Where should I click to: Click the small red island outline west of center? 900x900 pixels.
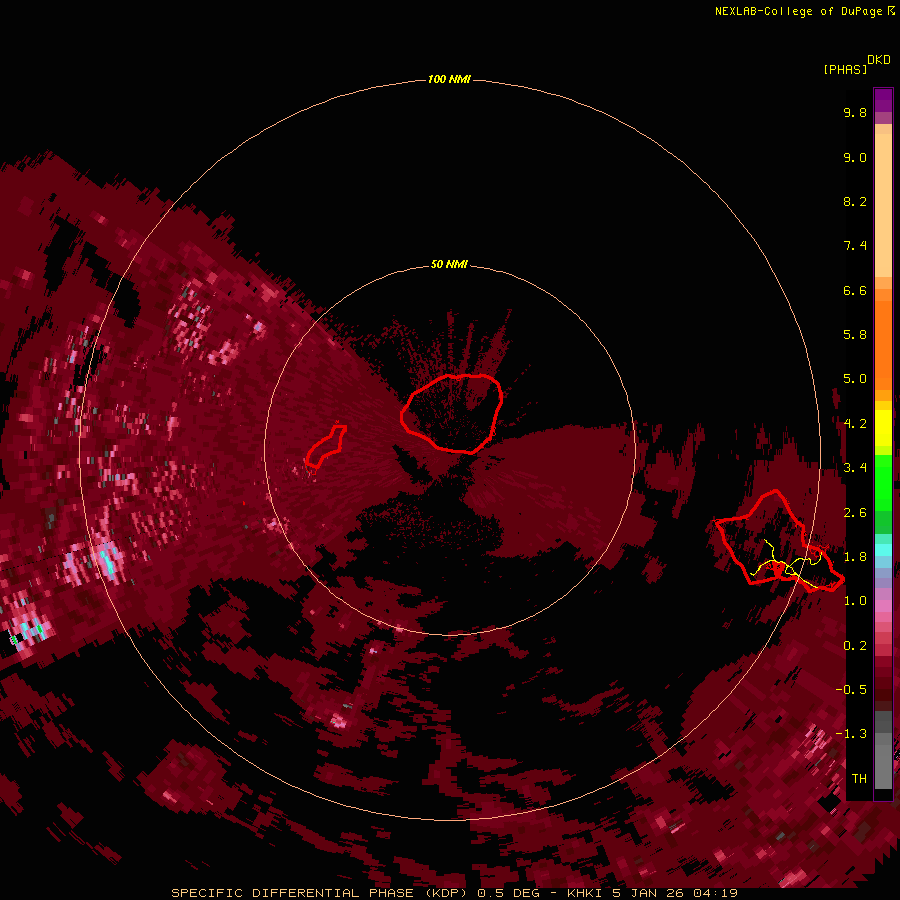325,445
